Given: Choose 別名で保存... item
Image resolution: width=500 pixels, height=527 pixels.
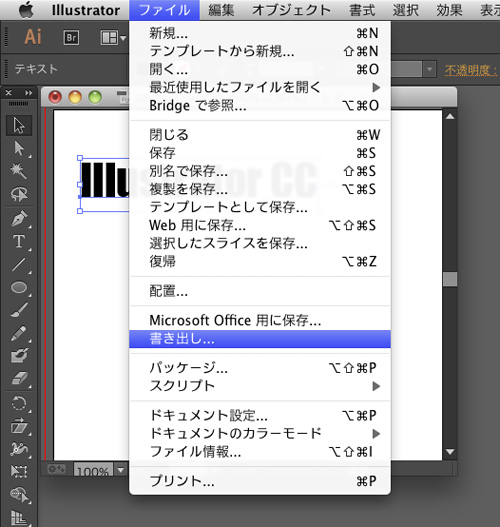Looking at the screenshot, I should 260,171.
